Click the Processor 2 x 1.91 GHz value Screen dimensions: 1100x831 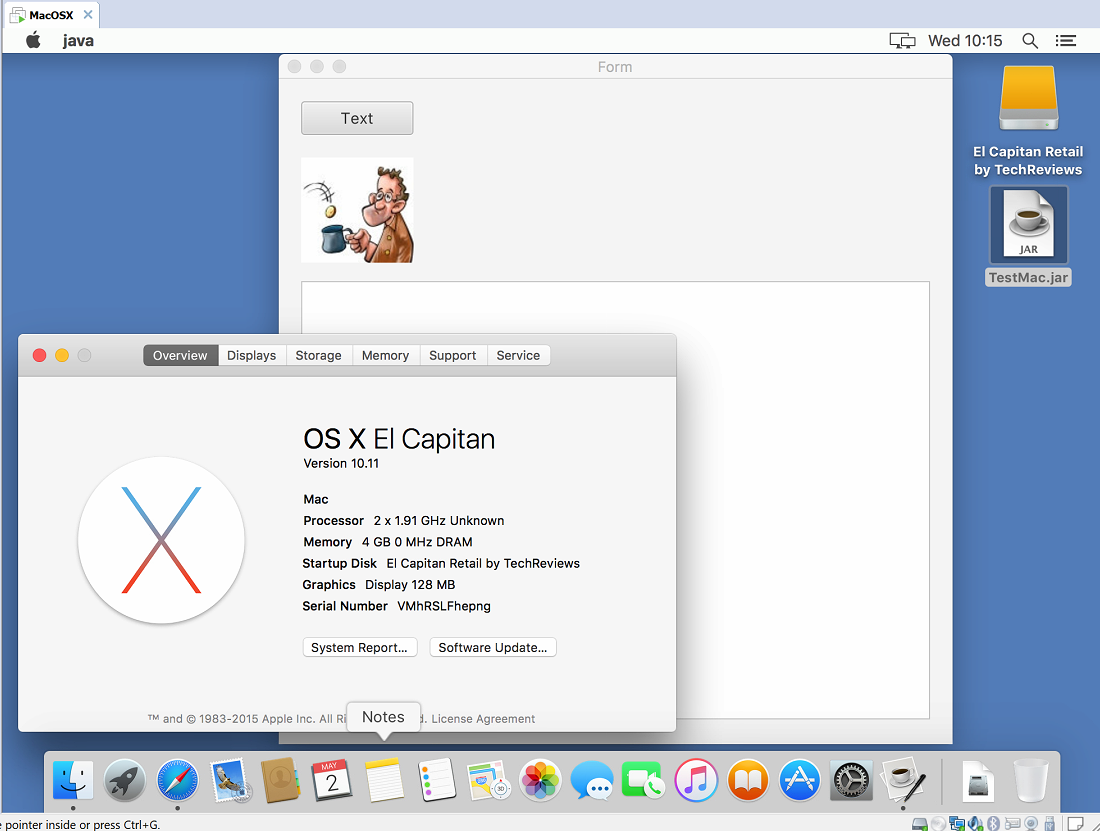pos(439,520)
